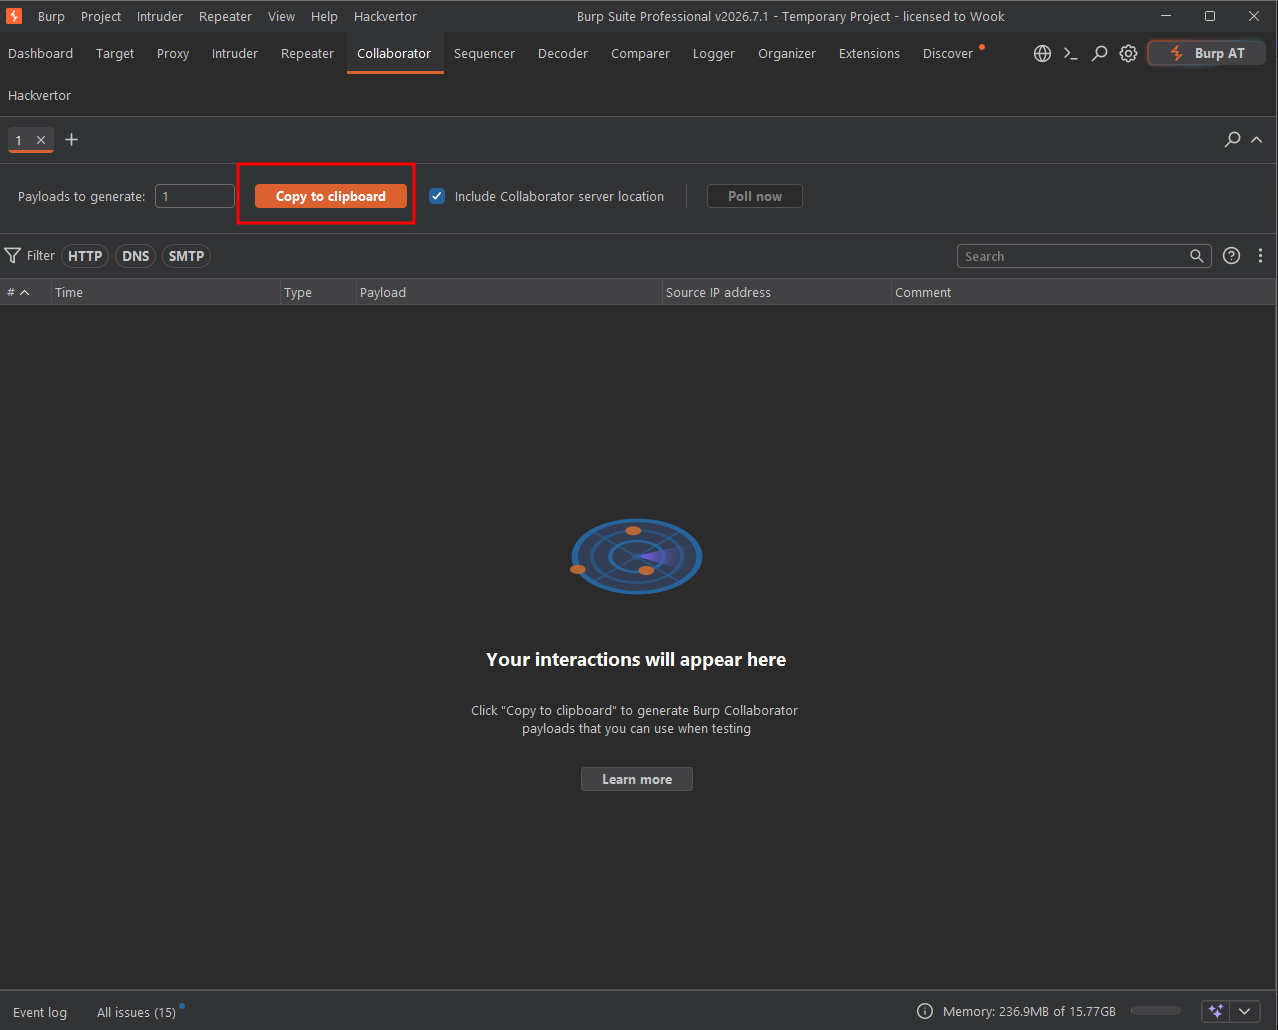Toggle the SMTP filter chip

[187, 256]
